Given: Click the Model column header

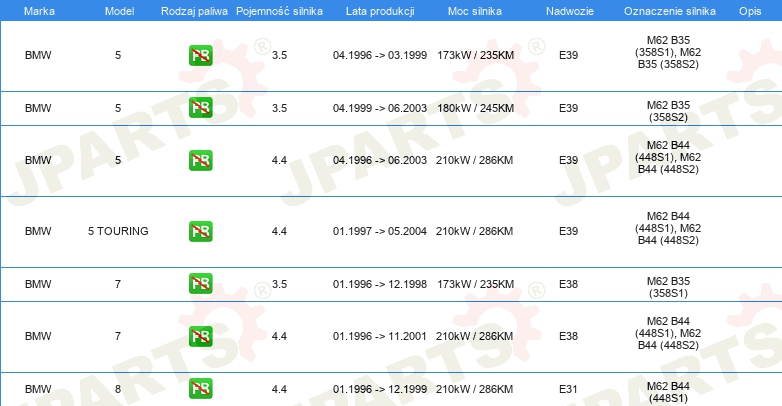Looking at the screenshot, I should (x=119, y=11).
